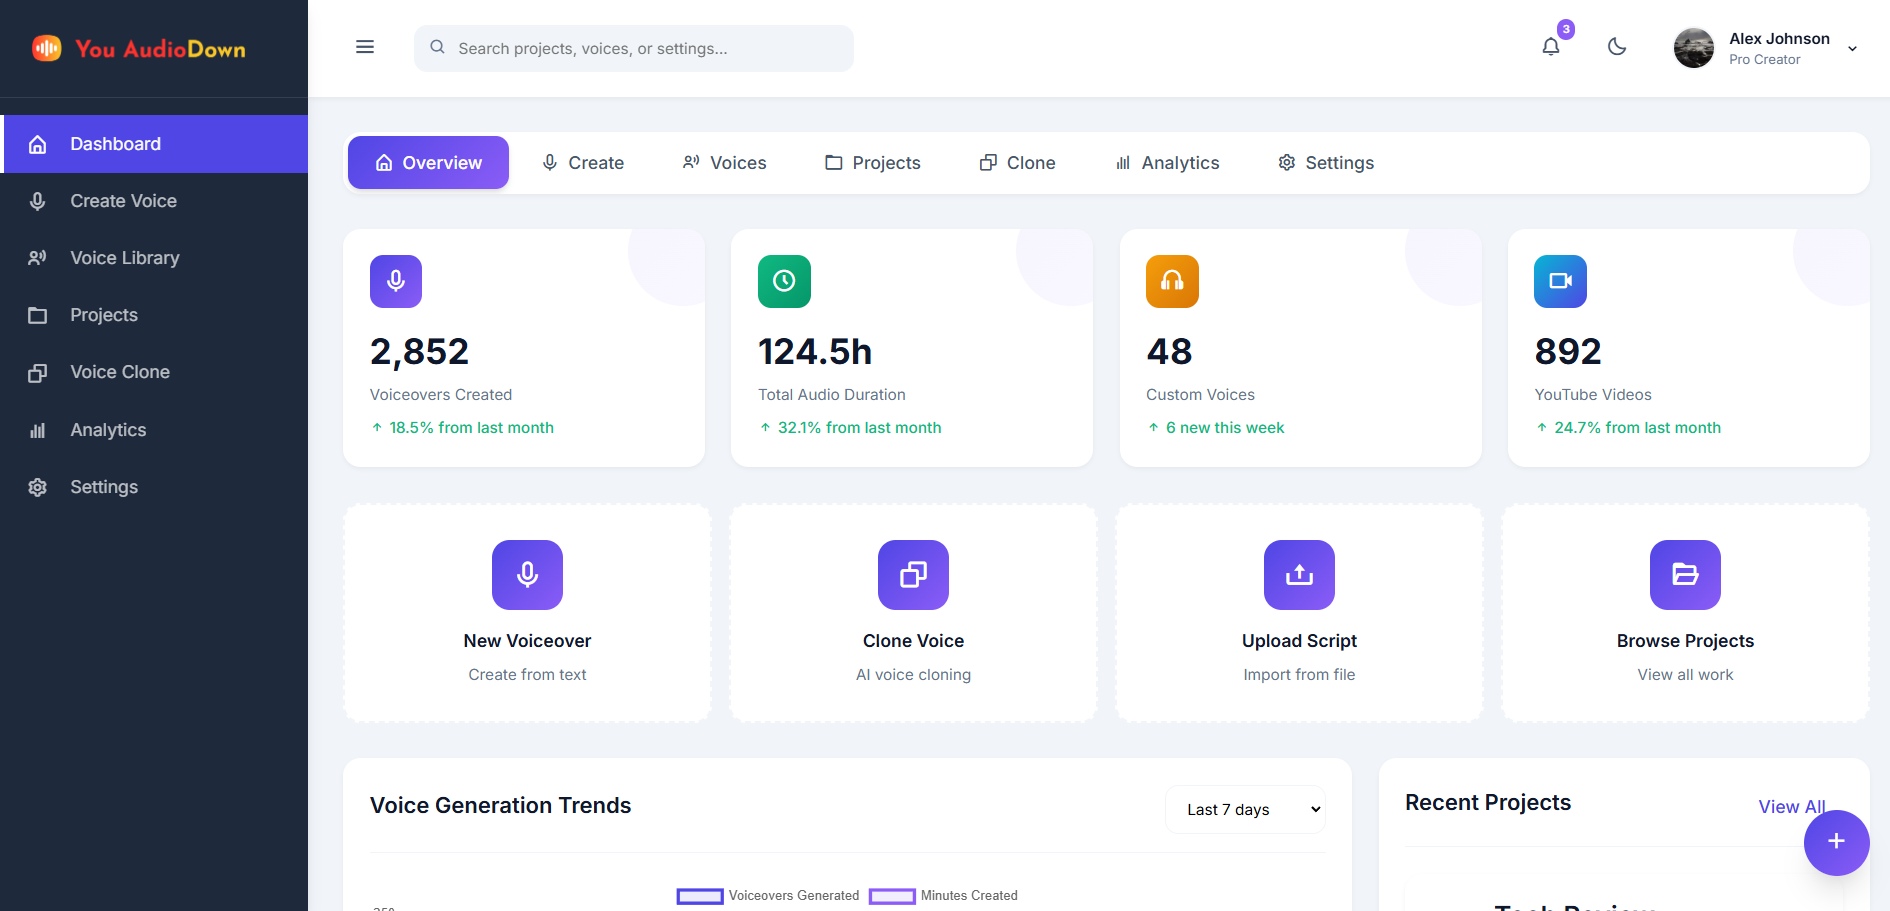The image size is (1890, 911).
Task: Click the Clone Voice title
Action: (913, 641)
